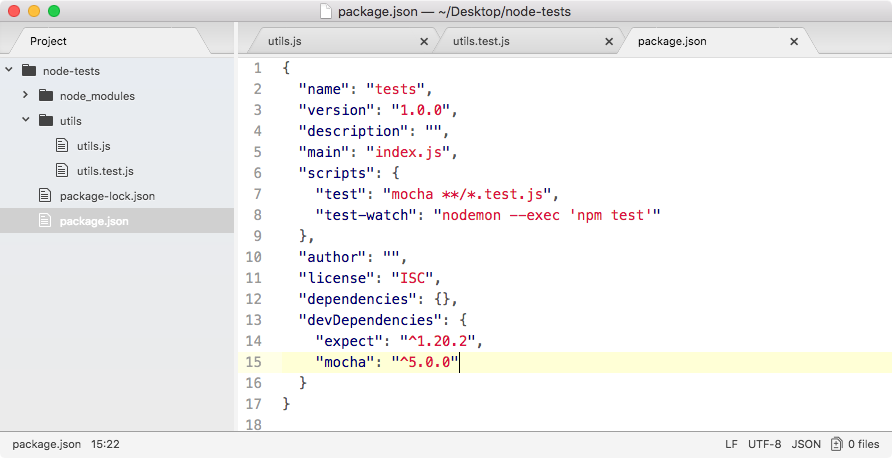Click the node-tests root folder icon
Viewport: 892px width, 458px height.
pyautogui.click(x=28, y=71)
